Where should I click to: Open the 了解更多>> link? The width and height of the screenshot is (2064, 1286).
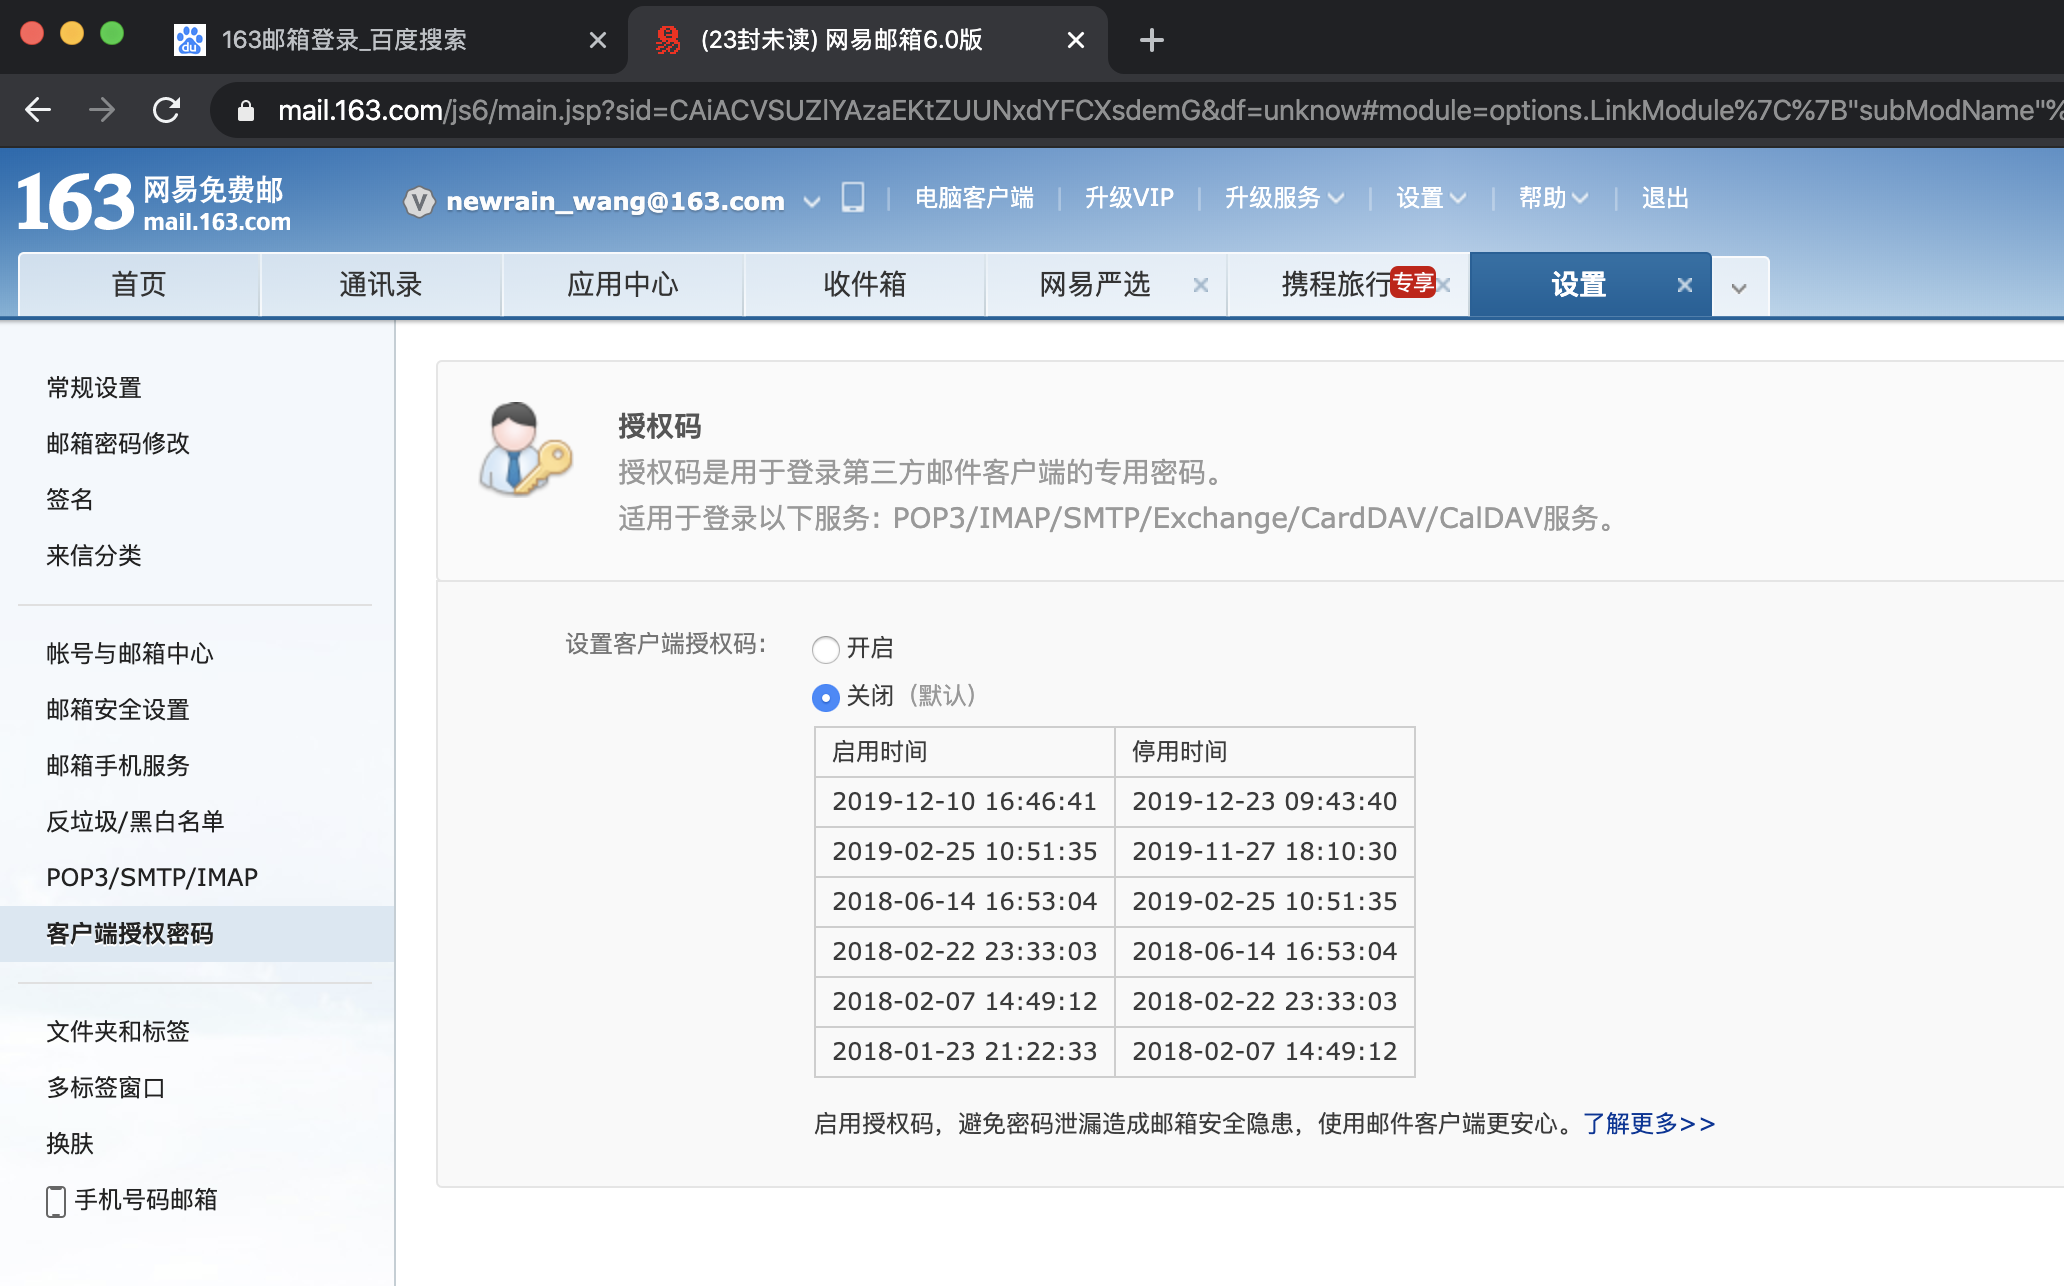(x=1649, y=1124)
